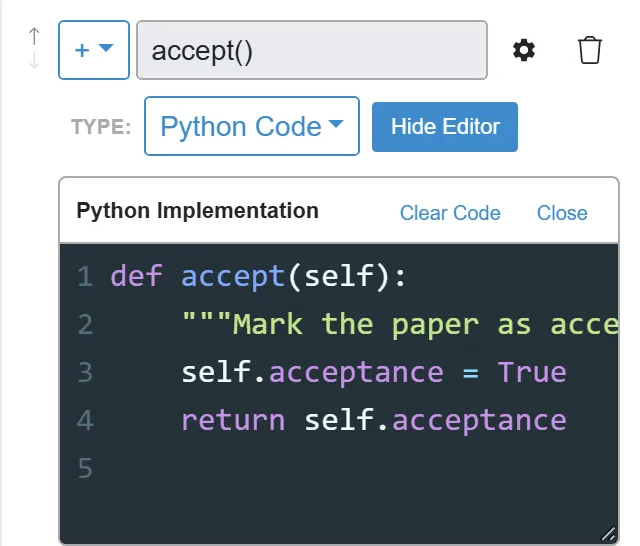This screenshot has width=640, height=546.
Task: Close the Python Implementation editor
Action: tap(562, 213)
